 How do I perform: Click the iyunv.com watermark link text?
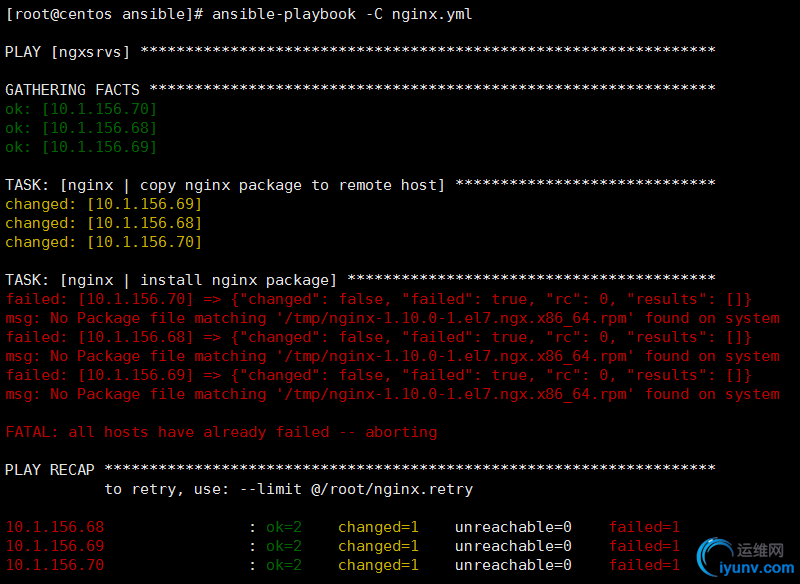pos(756,568)
